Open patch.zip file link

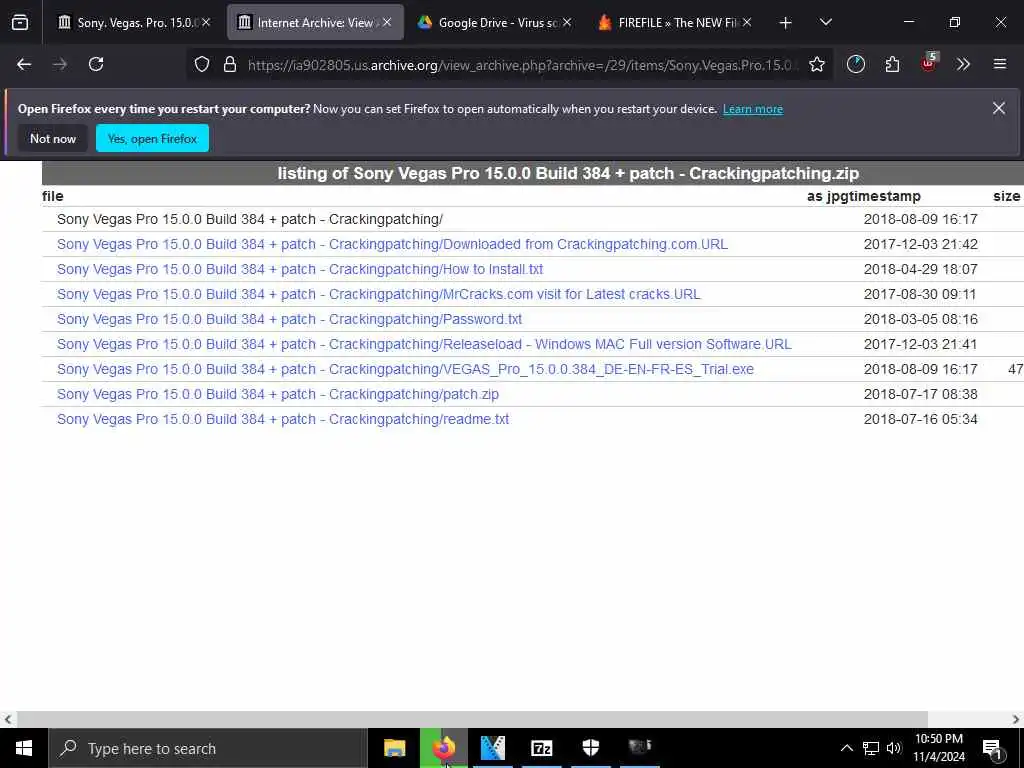point(278,394)
